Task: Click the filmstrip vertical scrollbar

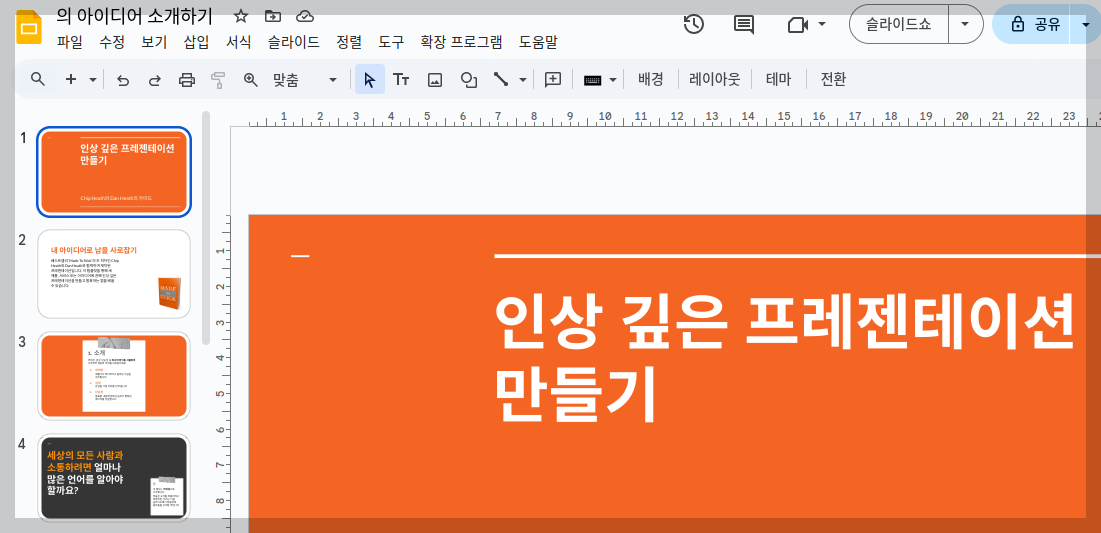Action: tap(206, 228)
